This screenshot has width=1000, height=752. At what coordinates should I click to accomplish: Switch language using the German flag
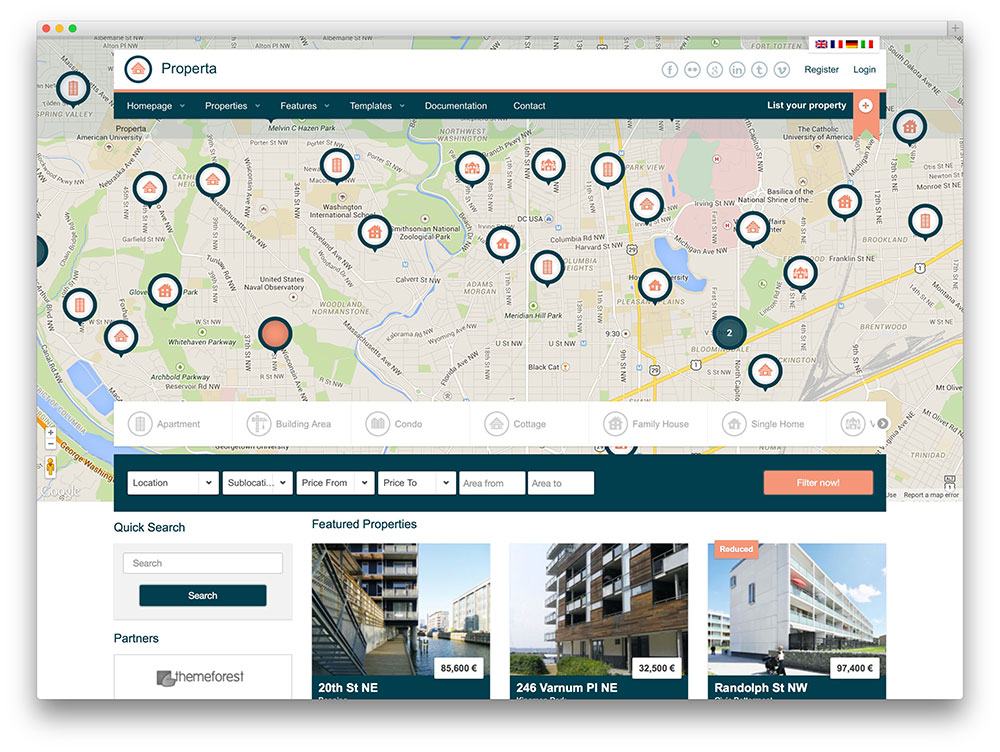click(x=851, y=44)
